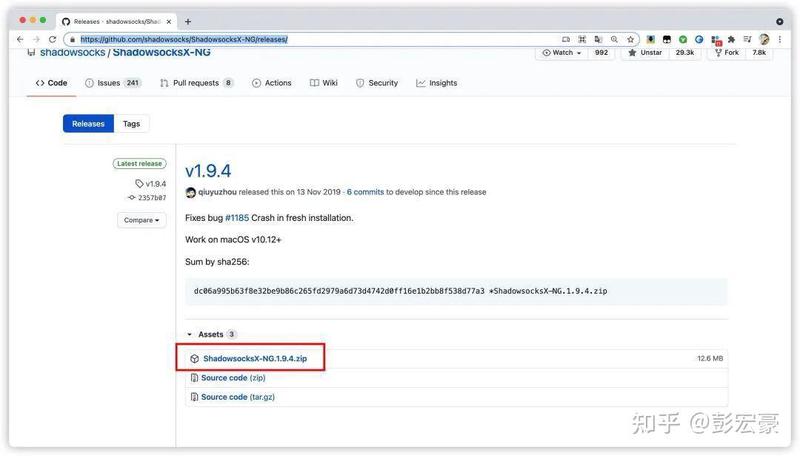Download ShadowsocksX-NG.1.9.4.zip
Image resolution: width=800 pixels, height=456 pixels.
coord(255,359)
